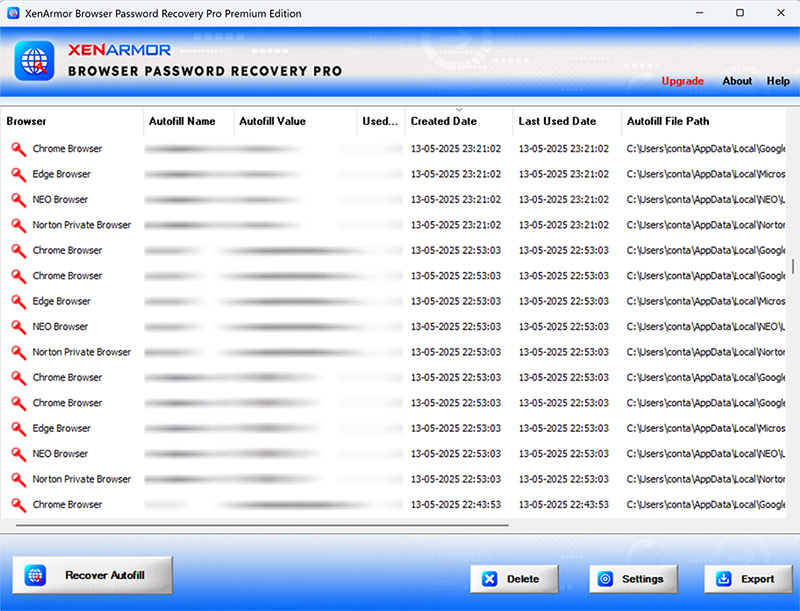Click the gear icon on the Settings button

point(606,579)
